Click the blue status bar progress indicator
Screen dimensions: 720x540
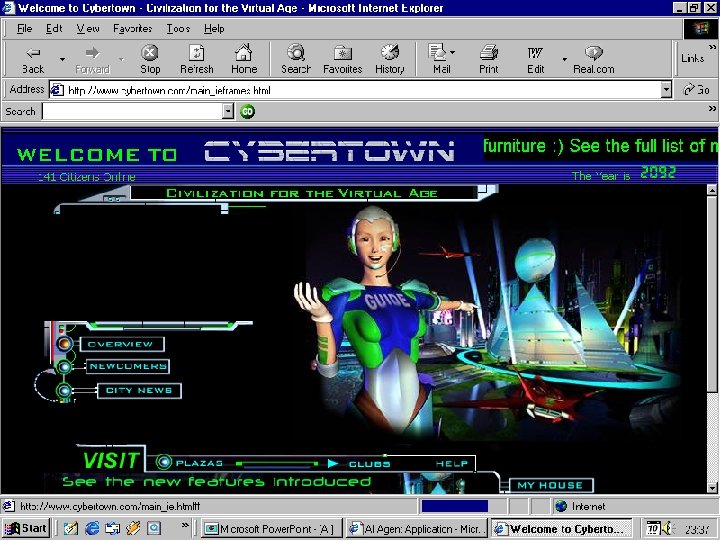click(455, 506)
